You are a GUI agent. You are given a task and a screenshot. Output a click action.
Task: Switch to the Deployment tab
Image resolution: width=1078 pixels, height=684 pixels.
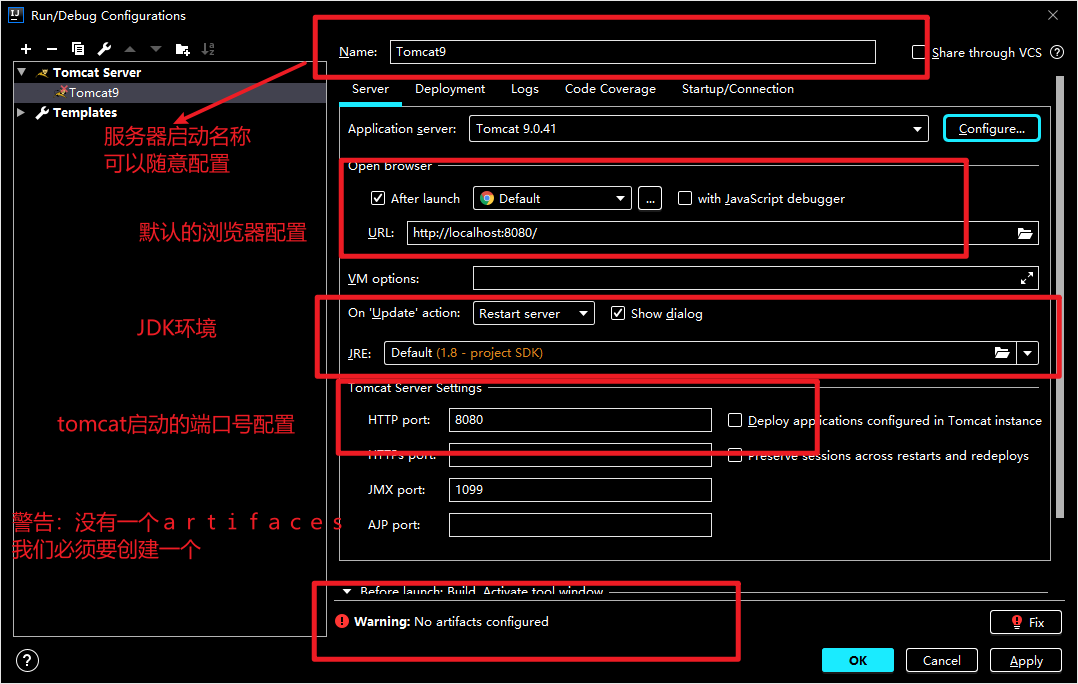point(450,89)
